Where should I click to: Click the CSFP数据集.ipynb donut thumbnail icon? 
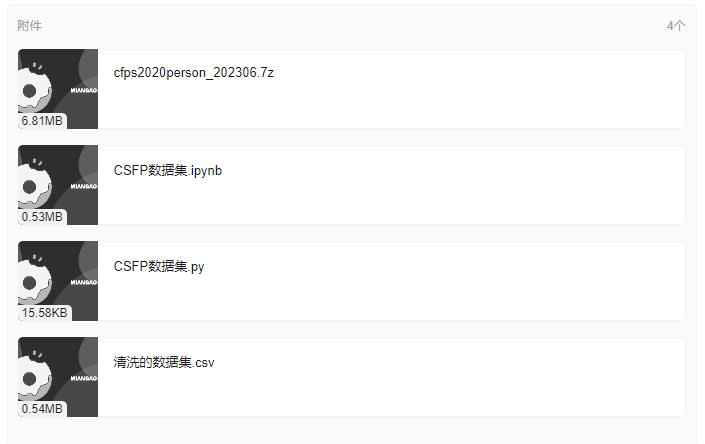pyautogui.click(x=58, y=185)
